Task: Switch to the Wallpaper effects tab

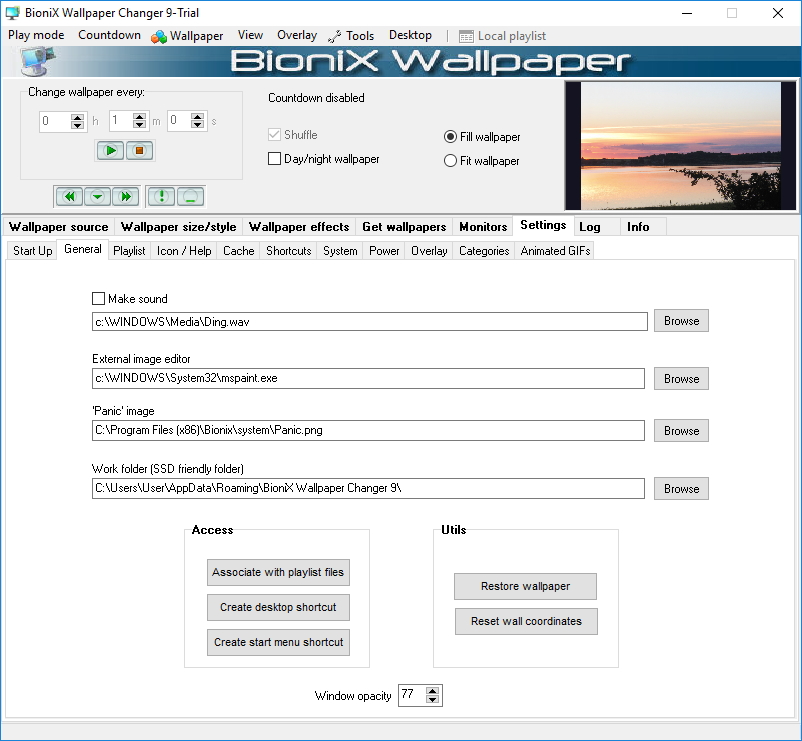Action: pyautogui.click(x=298, y=226)
